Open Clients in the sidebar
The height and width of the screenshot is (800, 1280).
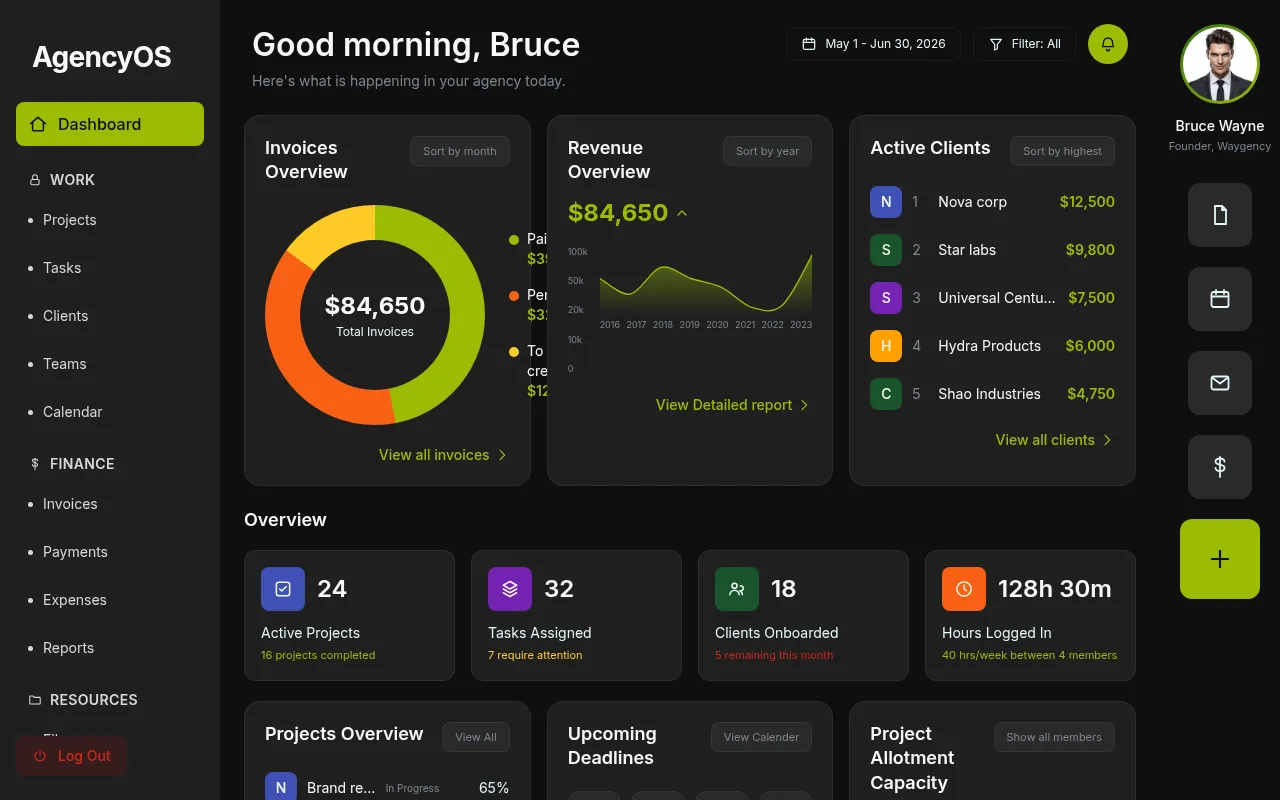66,316
